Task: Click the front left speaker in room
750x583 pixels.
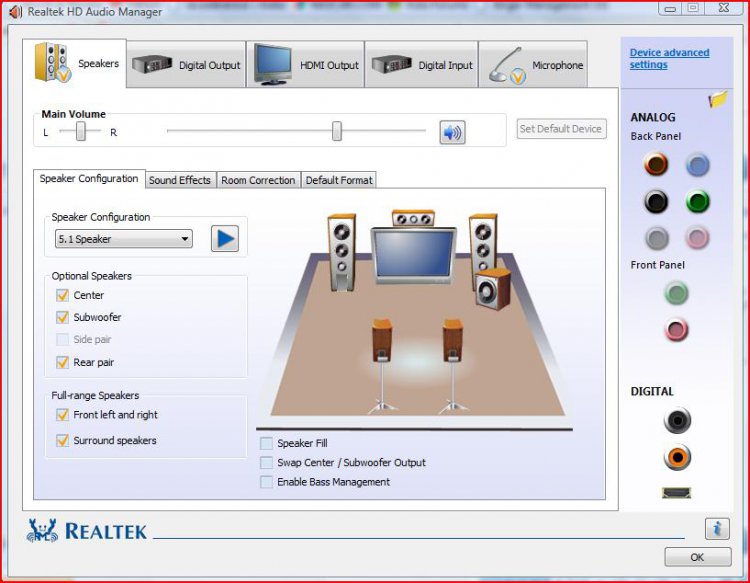Action: click(342, 253)
